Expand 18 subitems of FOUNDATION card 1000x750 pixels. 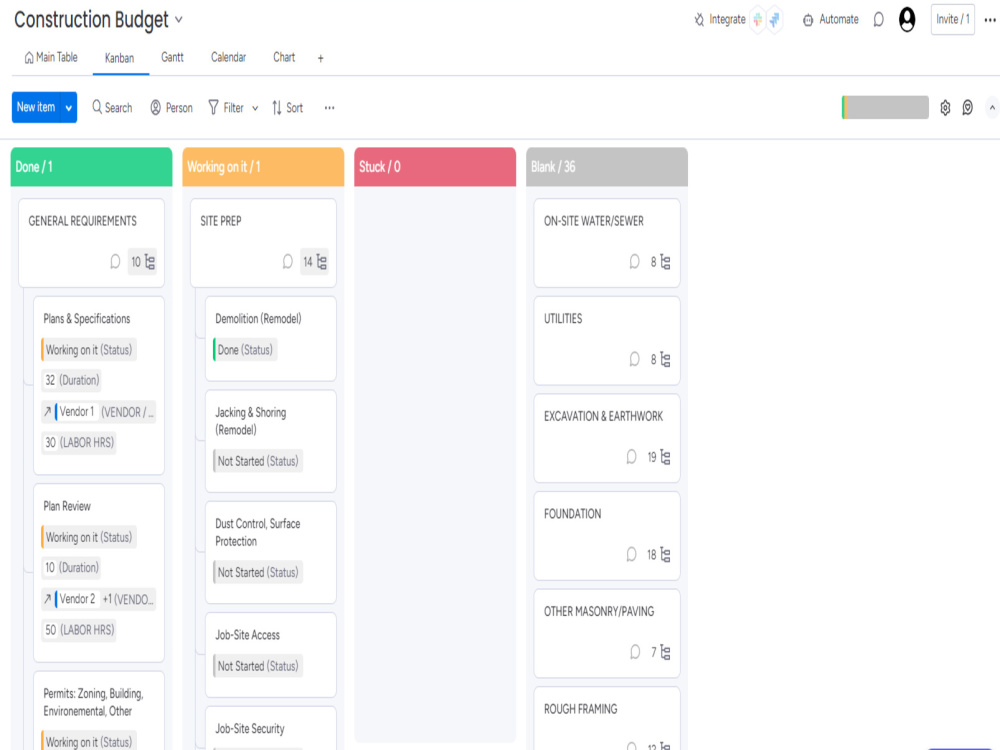[659, 554]
